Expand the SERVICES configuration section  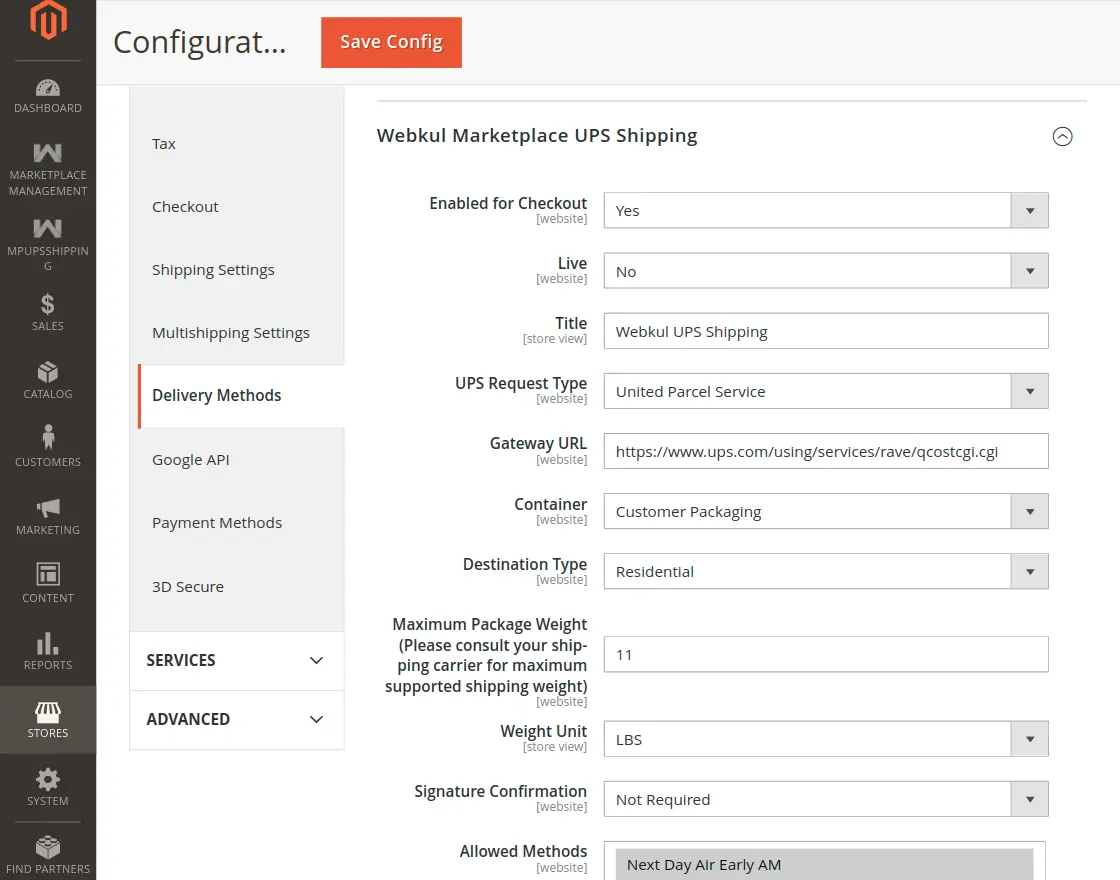(x=236, y=660)
